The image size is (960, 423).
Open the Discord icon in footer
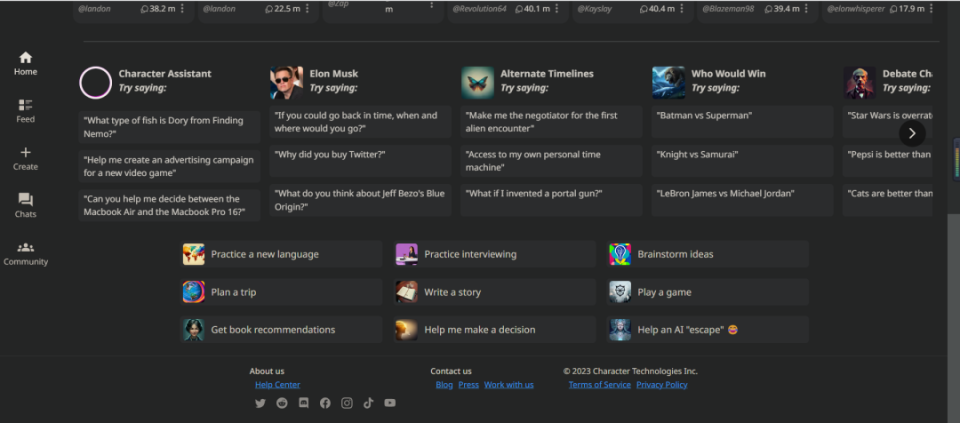click(x=304, y=403)
